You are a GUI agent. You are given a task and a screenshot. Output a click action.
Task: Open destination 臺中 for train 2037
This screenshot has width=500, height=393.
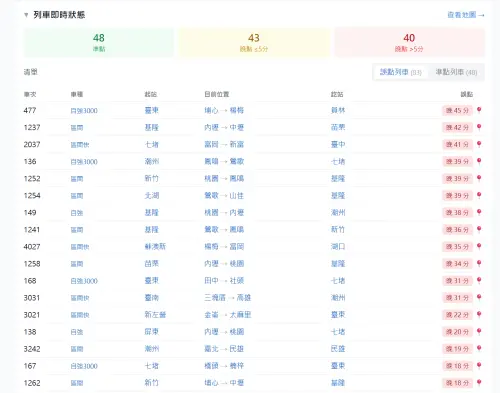338,144
